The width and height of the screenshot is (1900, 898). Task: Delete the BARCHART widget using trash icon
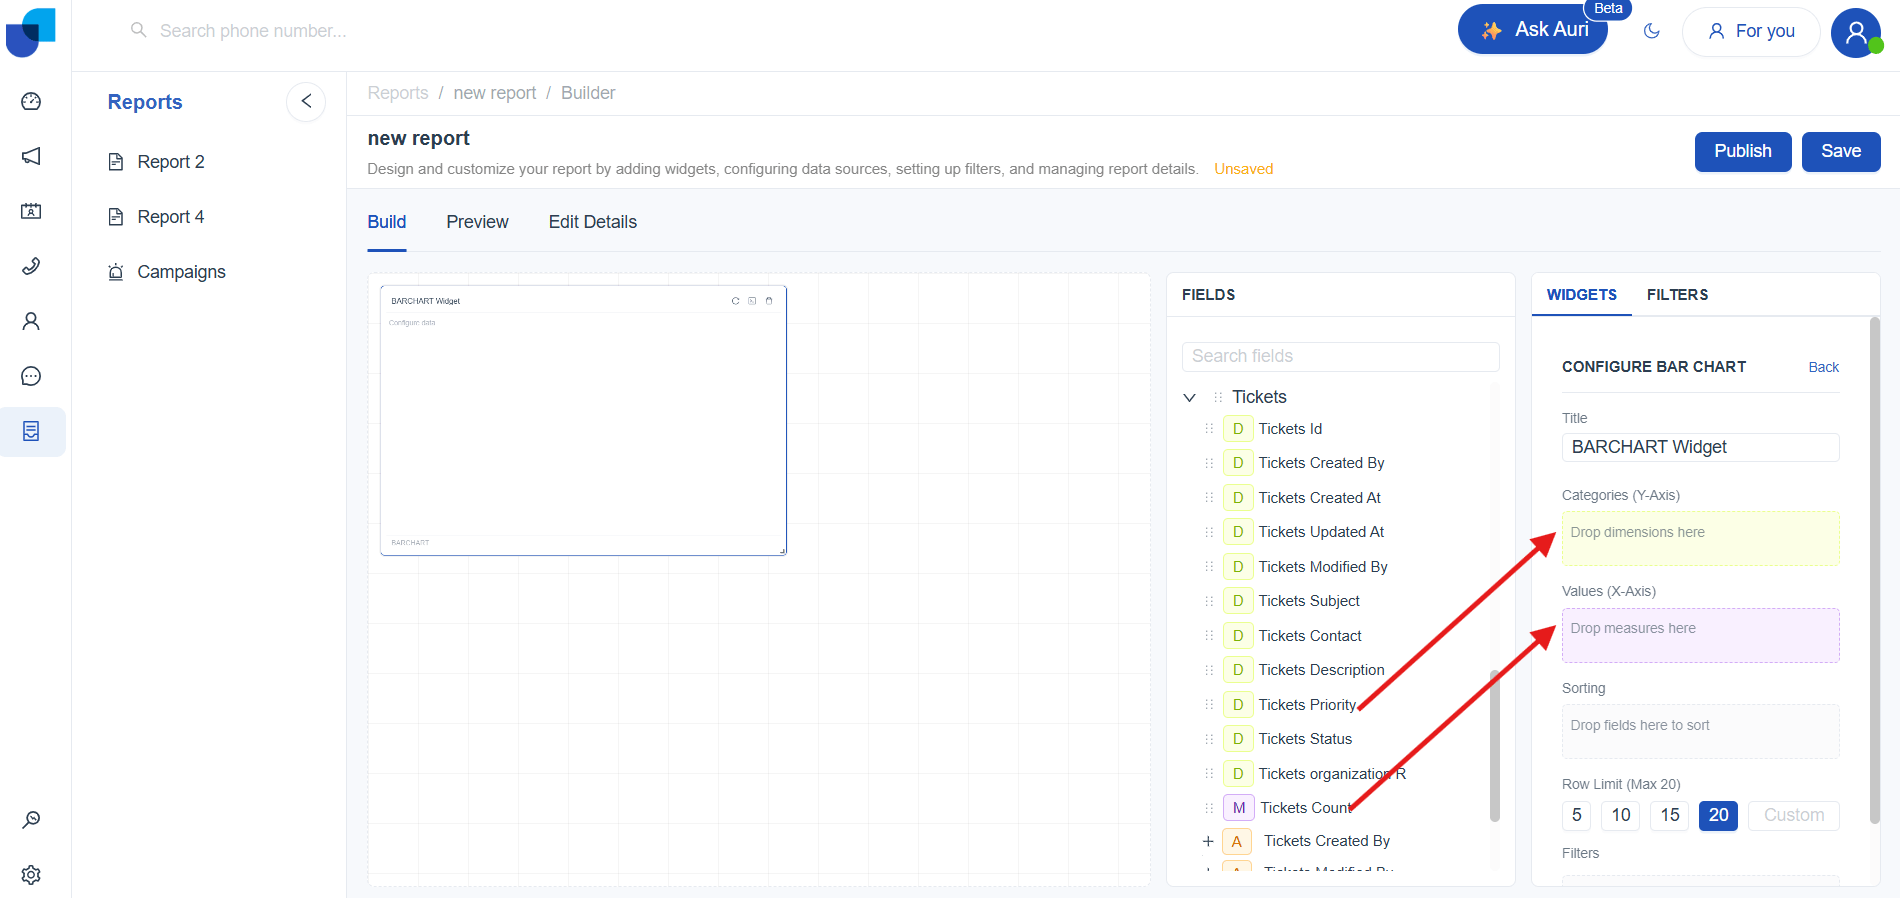coord(769,301)
